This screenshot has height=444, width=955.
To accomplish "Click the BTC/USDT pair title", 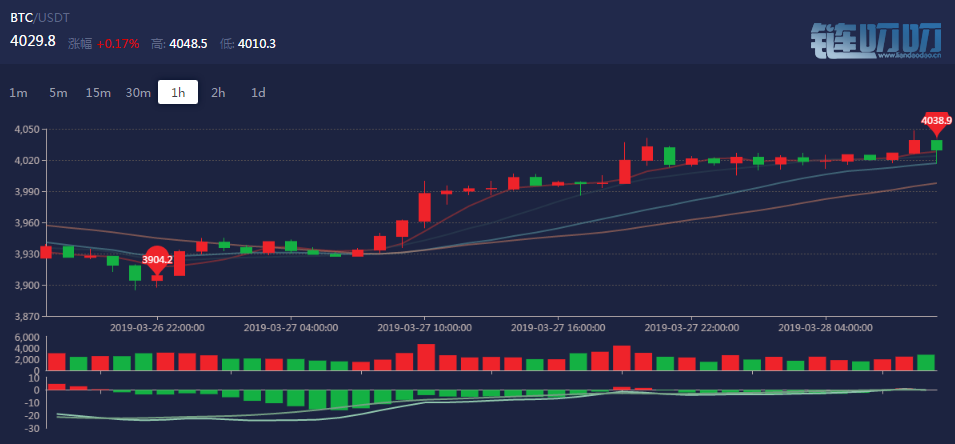I will coord(40,18).
